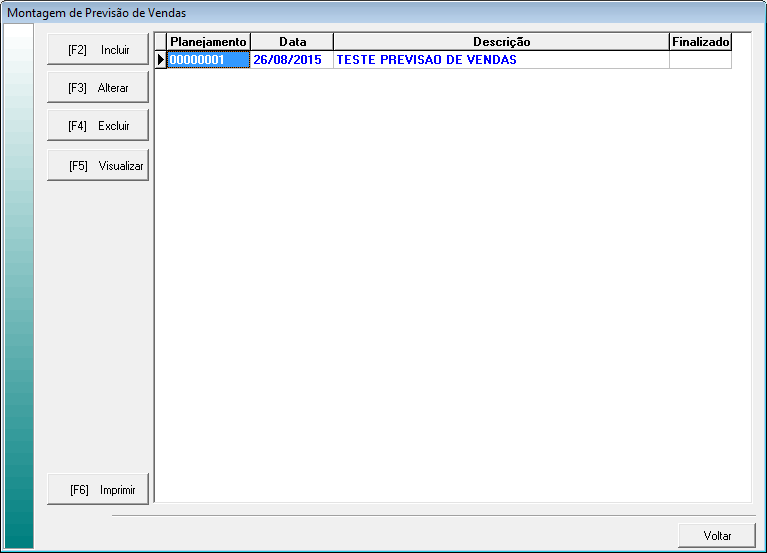Click the [F2] Incluir button
Viewport: 767px width, 553px height.
coord(98,49)
